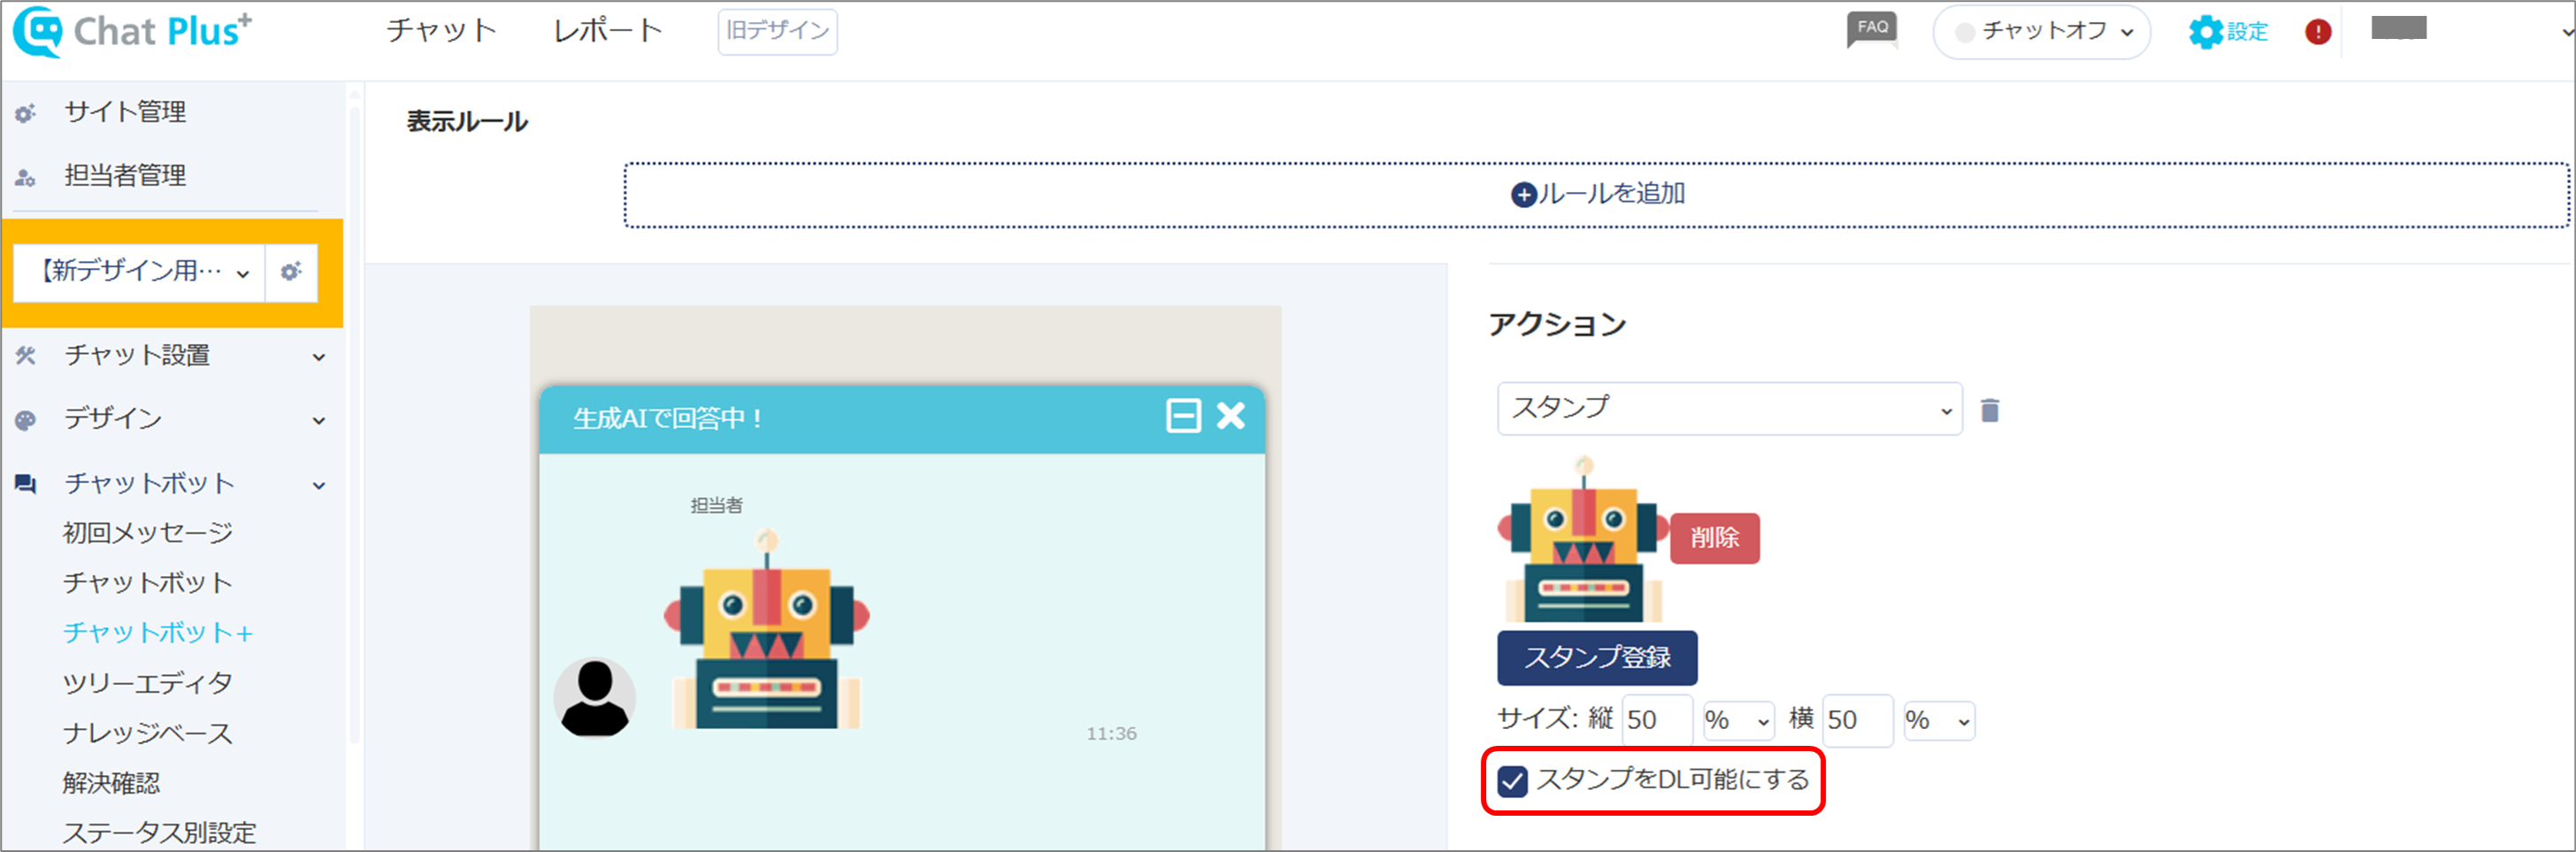Minimize the chat preview widget
This screenshot has width=2576, height=852.
click(x=1183, y=415)
